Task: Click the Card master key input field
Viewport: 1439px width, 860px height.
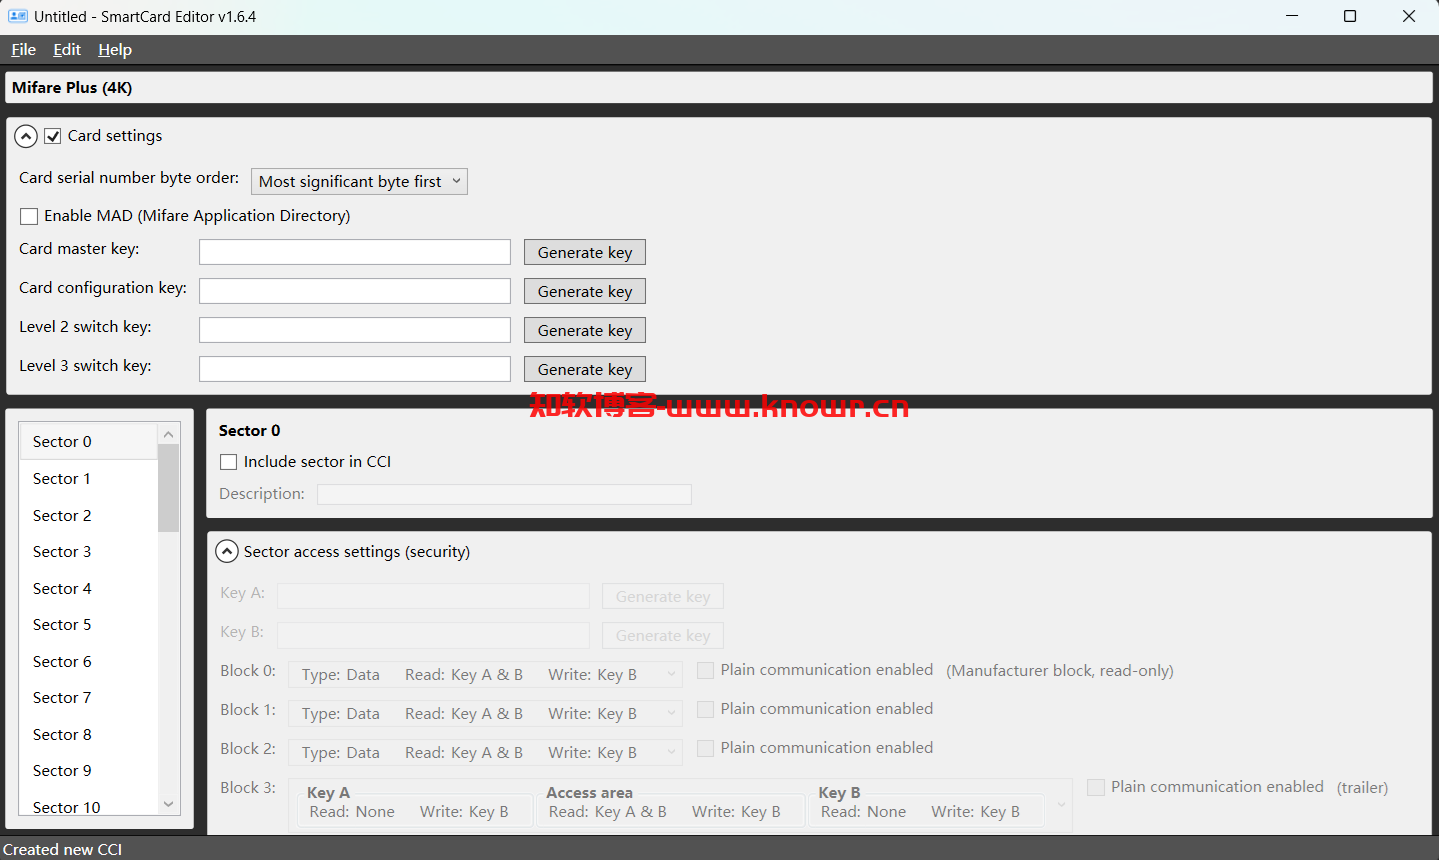Action: coord(355,252)
